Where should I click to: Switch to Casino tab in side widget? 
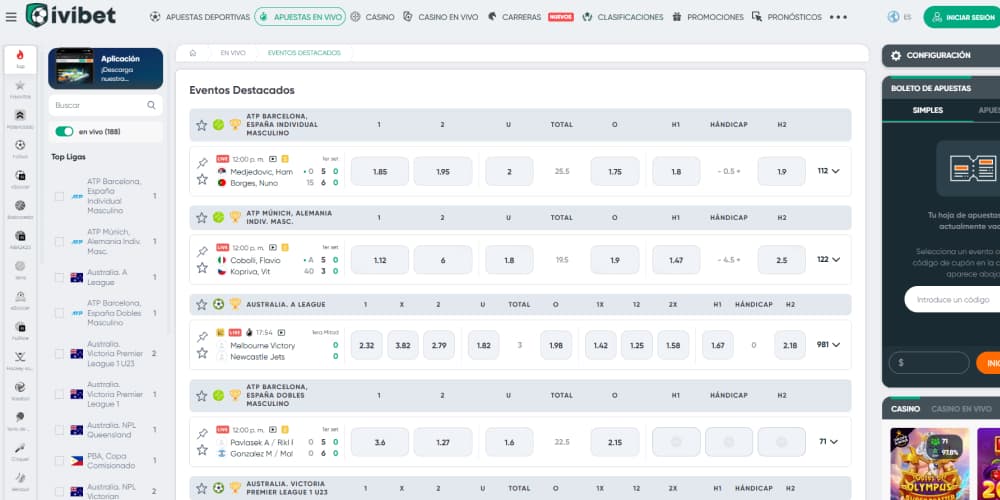tap(905, 409)
